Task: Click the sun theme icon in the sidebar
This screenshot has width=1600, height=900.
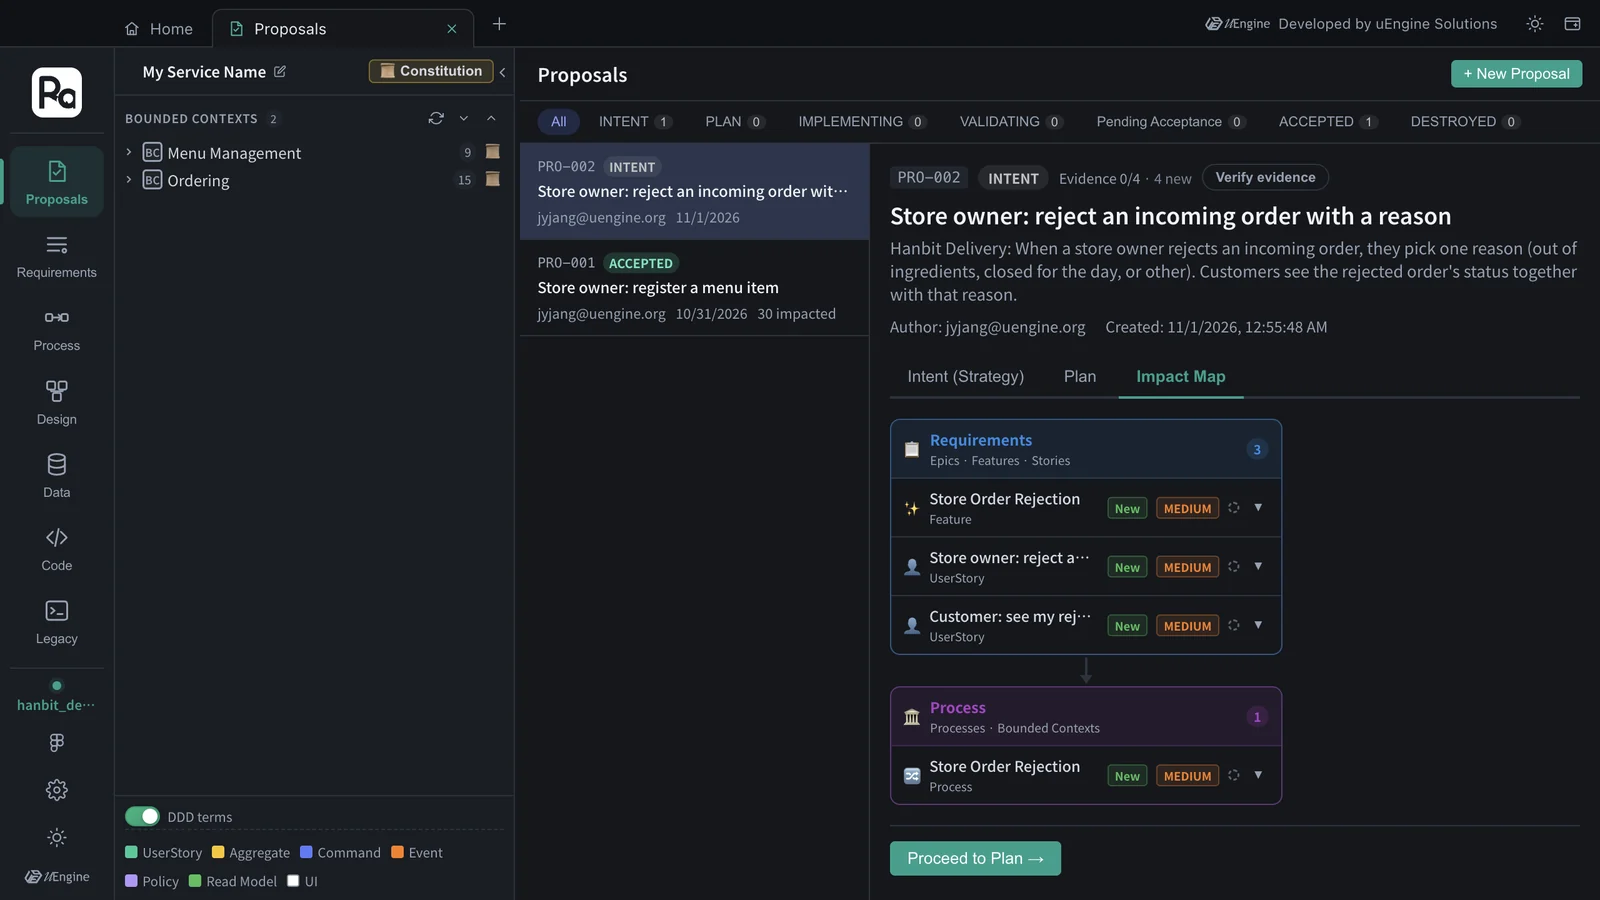Action: [57, 837]
